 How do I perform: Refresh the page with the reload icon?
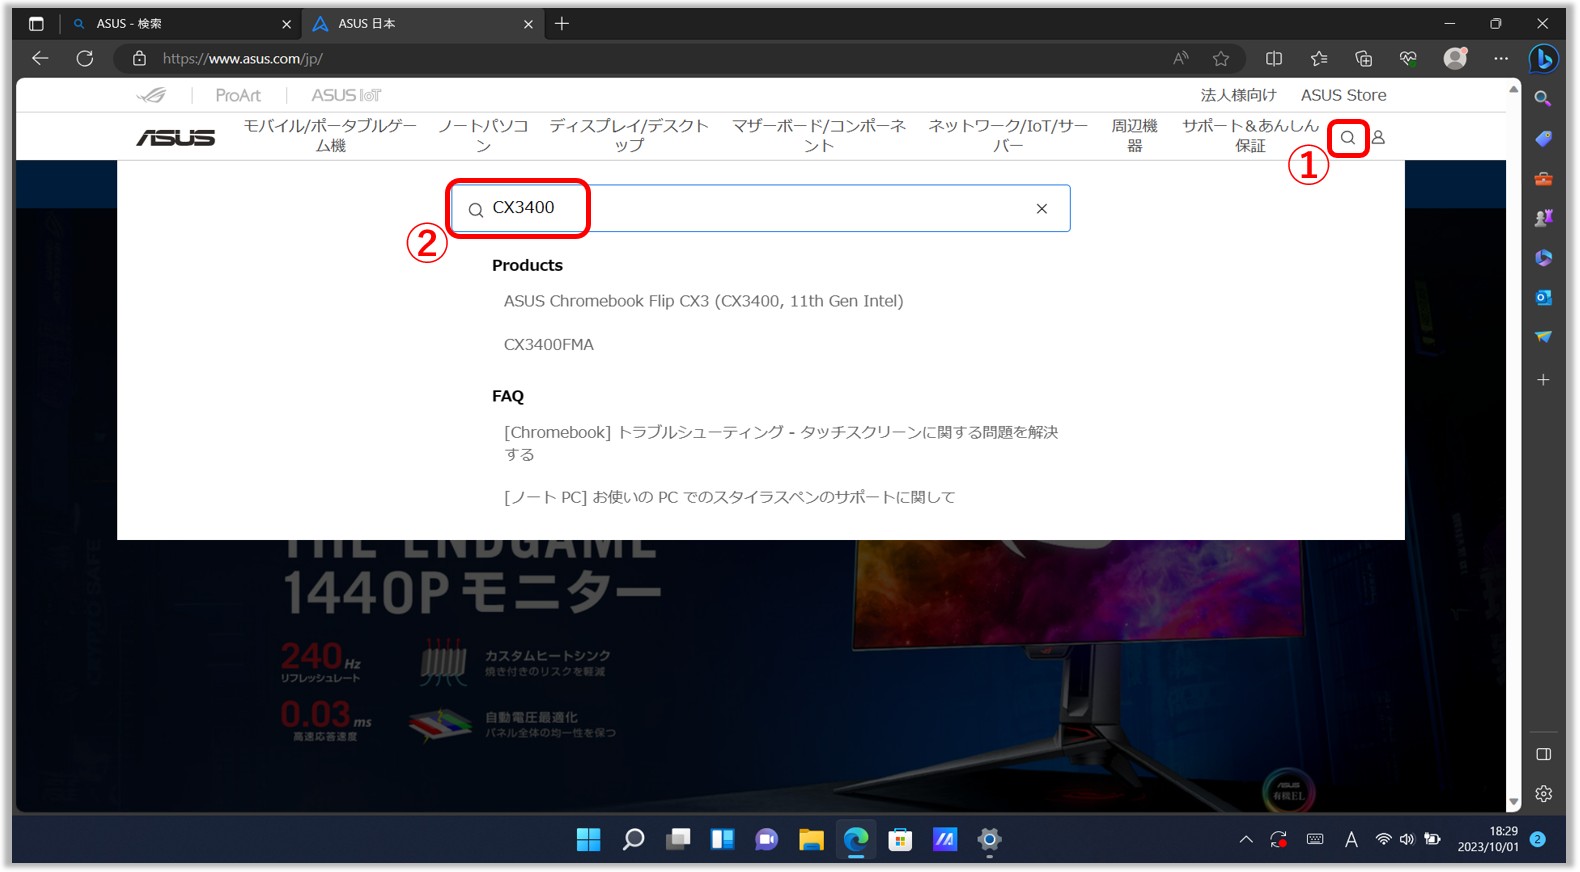pyautogui.click(x=85, y=58)
